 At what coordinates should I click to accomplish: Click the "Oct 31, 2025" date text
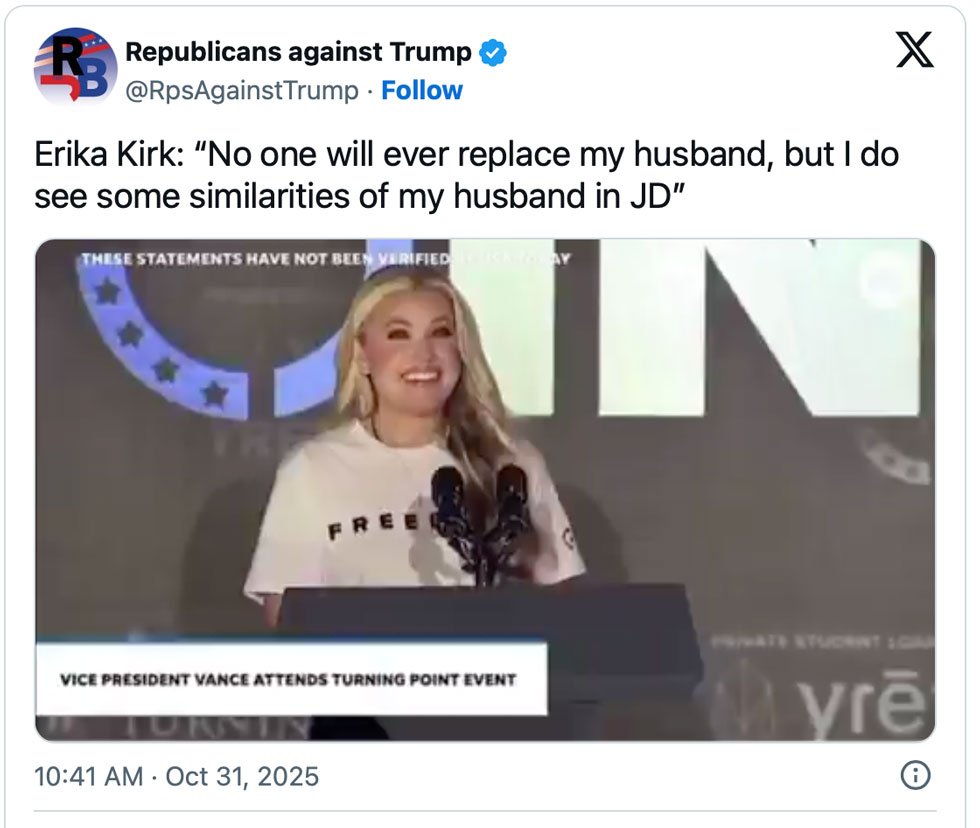242,776
